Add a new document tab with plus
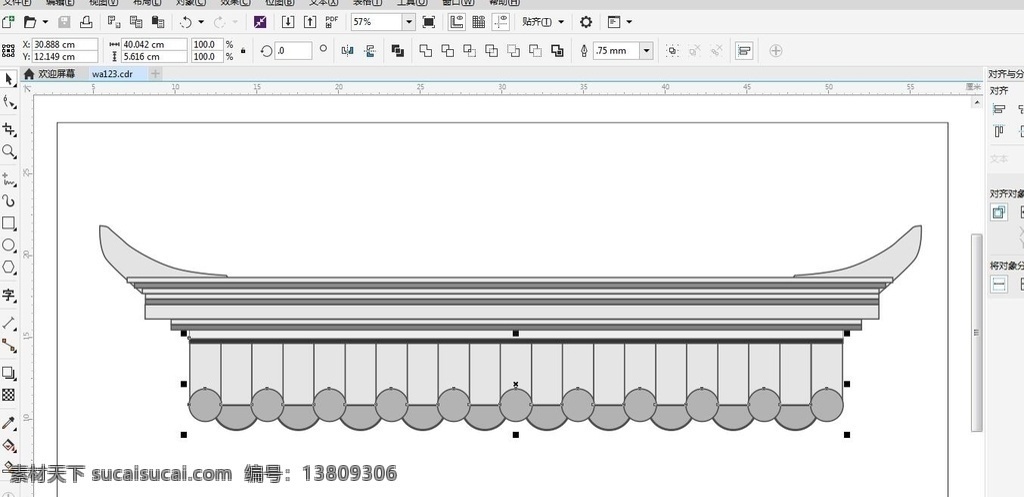 [x=155, y=74]
